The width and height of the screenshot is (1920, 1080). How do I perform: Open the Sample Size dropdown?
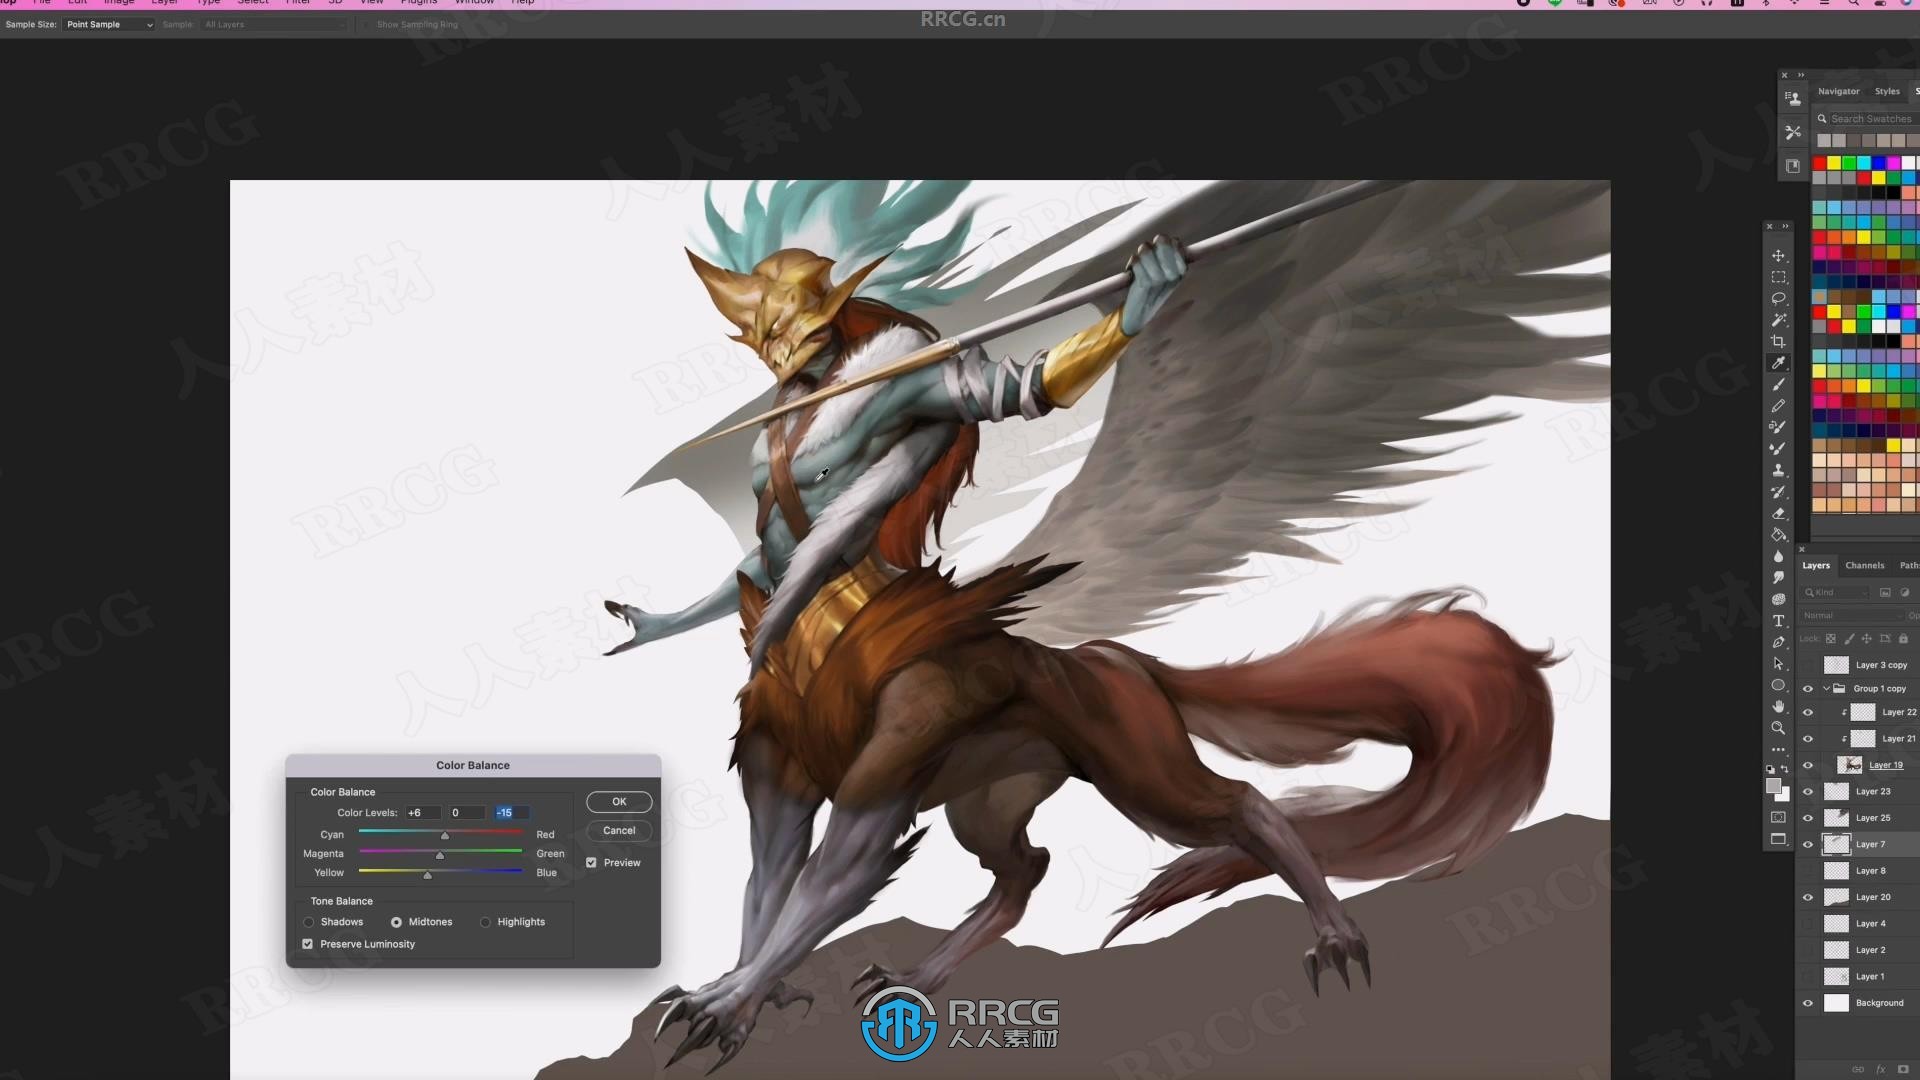point(109,24)
